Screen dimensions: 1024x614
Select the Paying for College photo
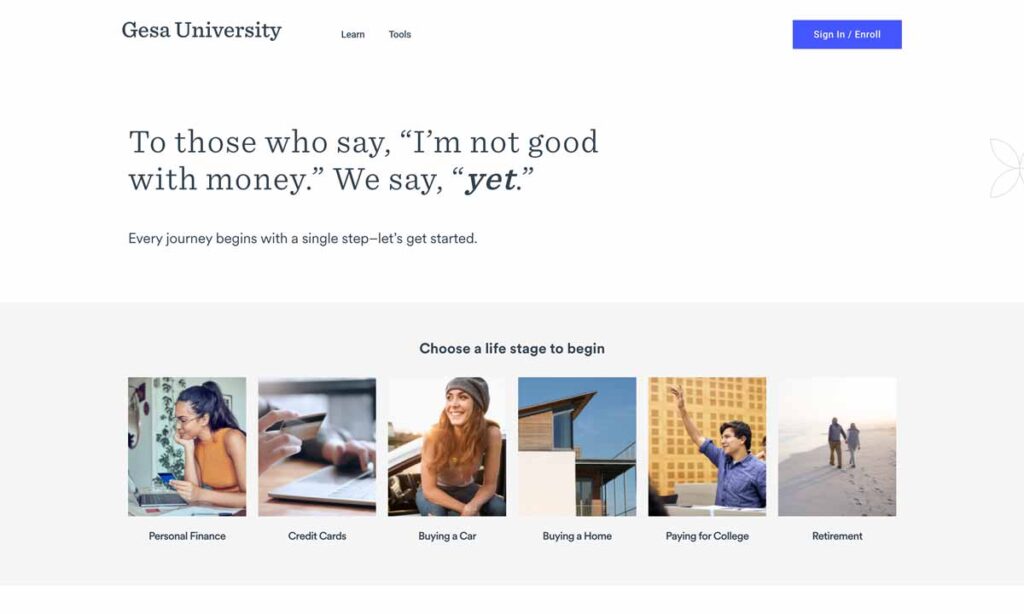click(x=707, y=446)
